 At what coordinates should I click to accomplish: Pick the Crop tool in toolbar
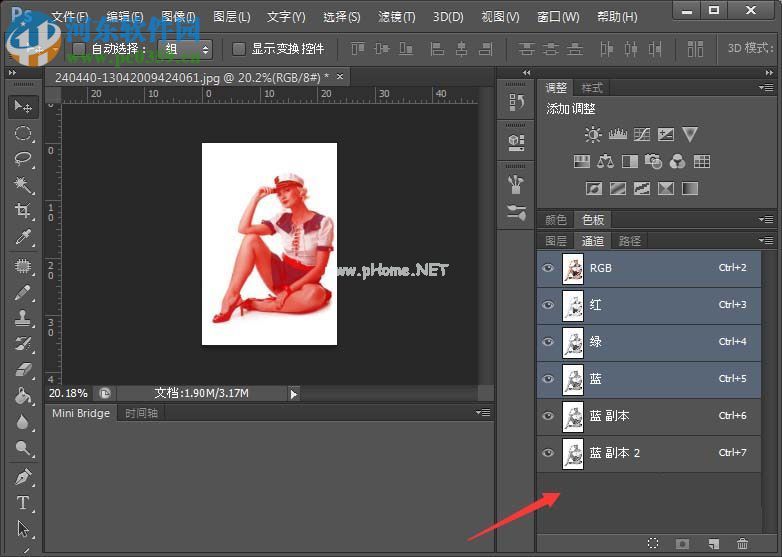[x=23, y=211]
